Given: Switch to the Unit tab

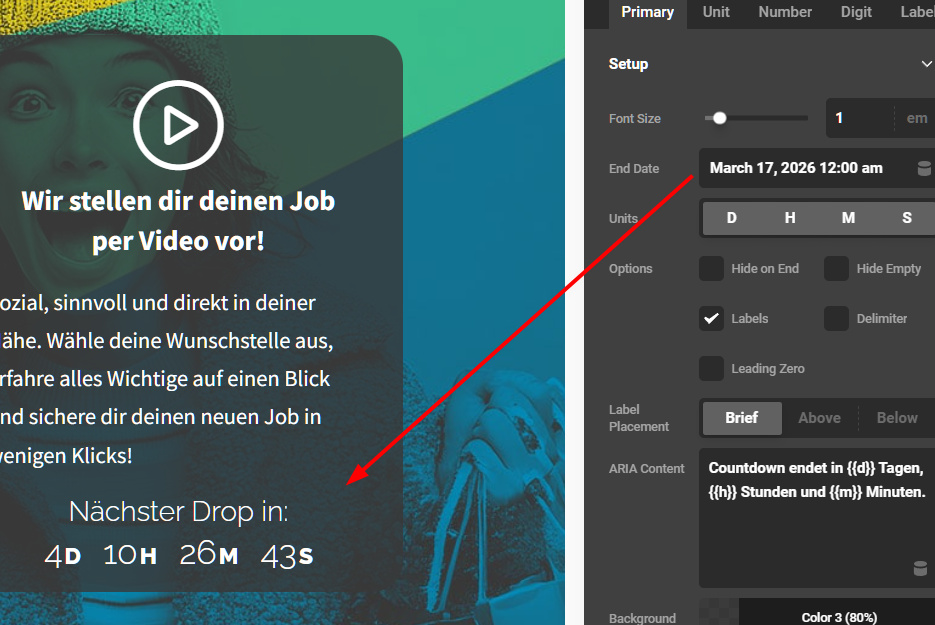Looking at the screenshot, I should pos(716,12).
